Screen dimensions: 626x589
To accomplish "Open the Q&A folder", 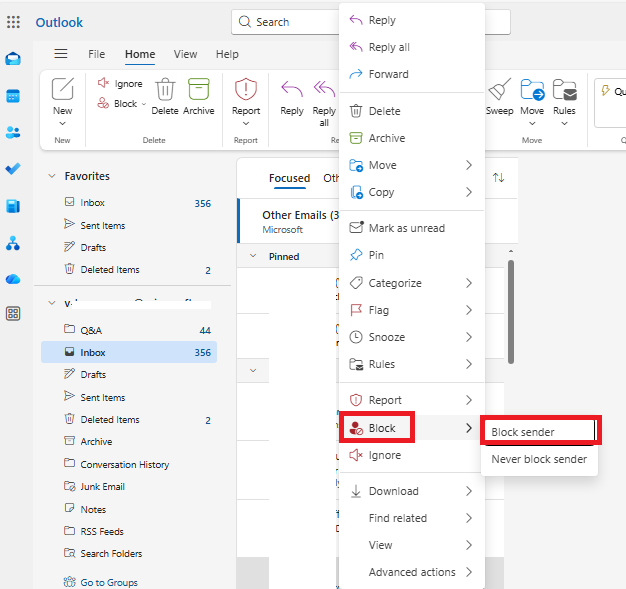I will pos(129,330).
